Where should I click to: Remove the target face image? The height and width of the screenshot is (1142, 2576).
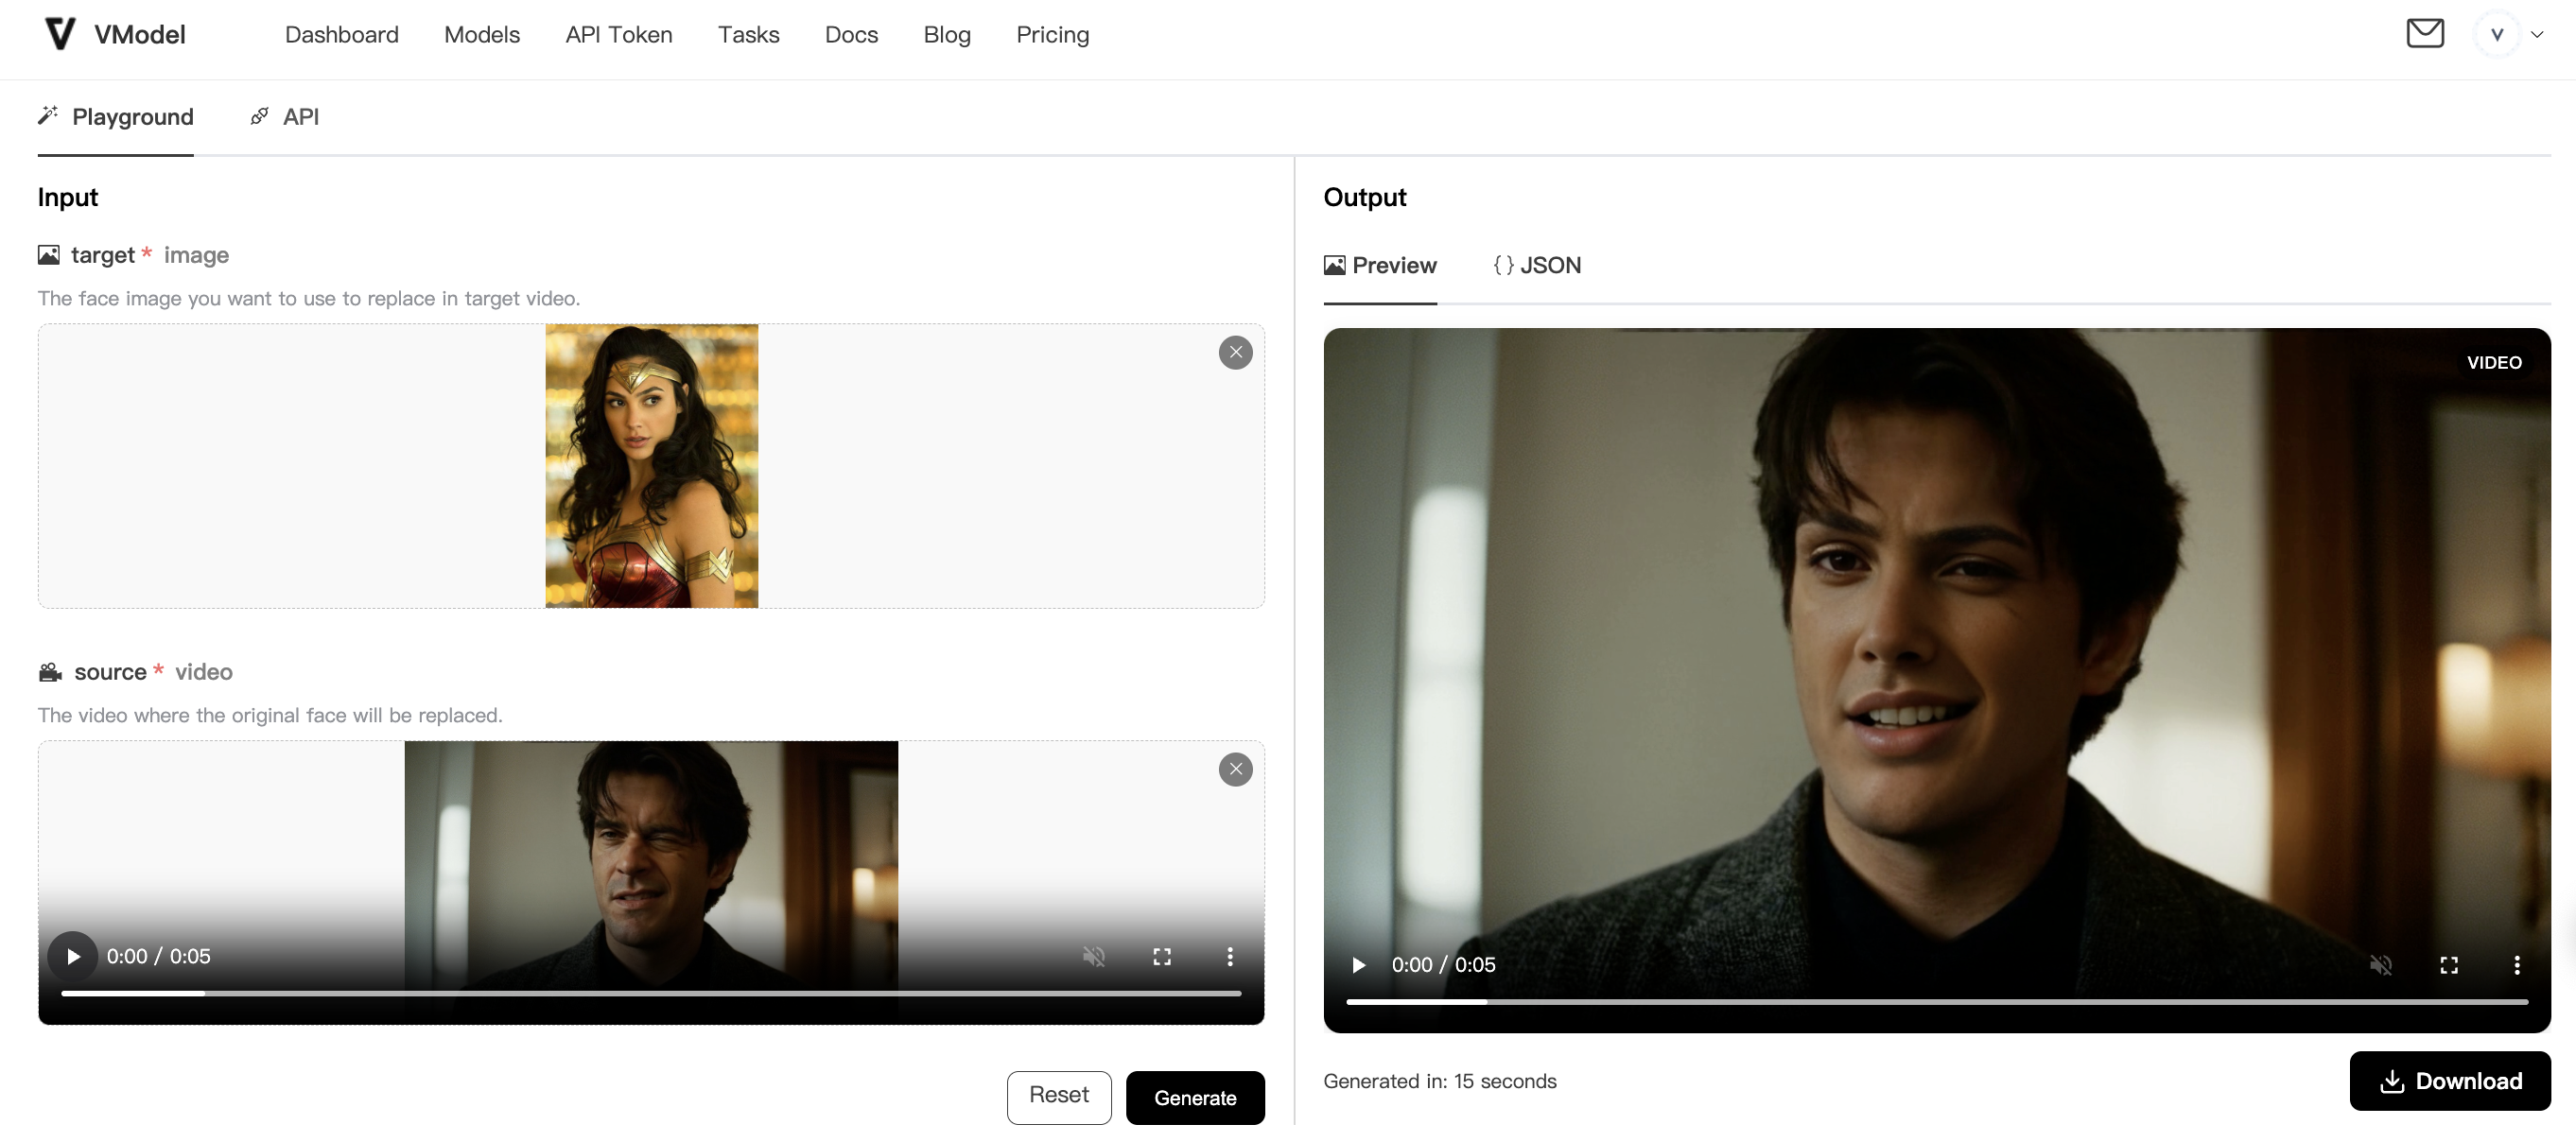pos(1235,353)
